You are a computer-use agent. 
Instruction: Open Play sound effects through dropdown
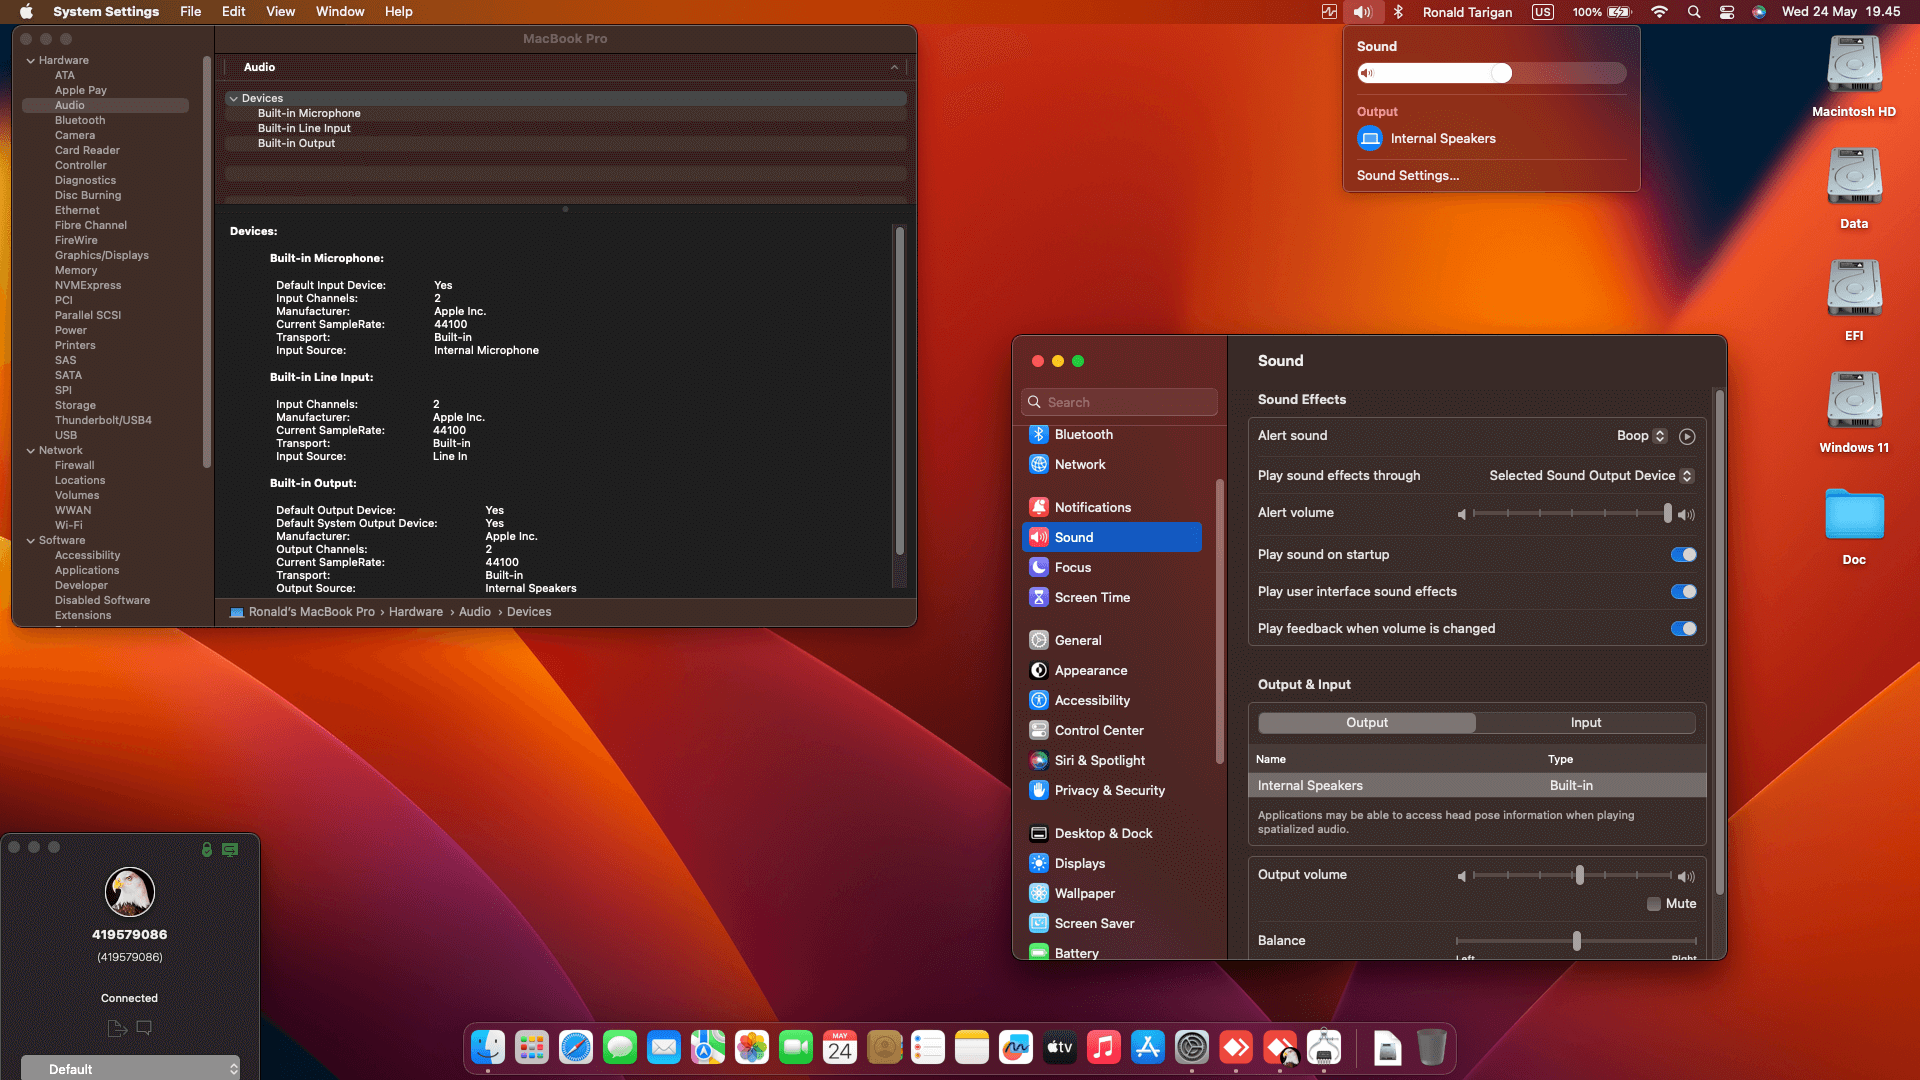pyautogui.click(x=1590, y=476)
